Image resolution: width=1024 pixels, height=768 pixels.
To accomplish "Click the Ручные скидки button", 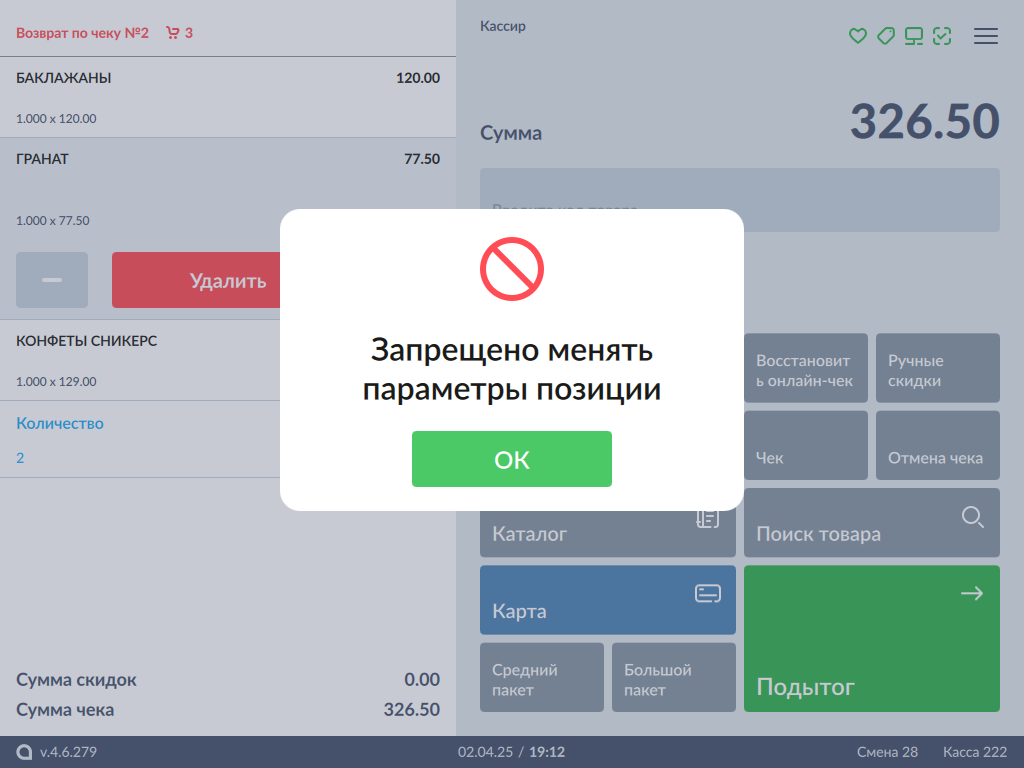I will pyautogui.click(x=937, y=370).
